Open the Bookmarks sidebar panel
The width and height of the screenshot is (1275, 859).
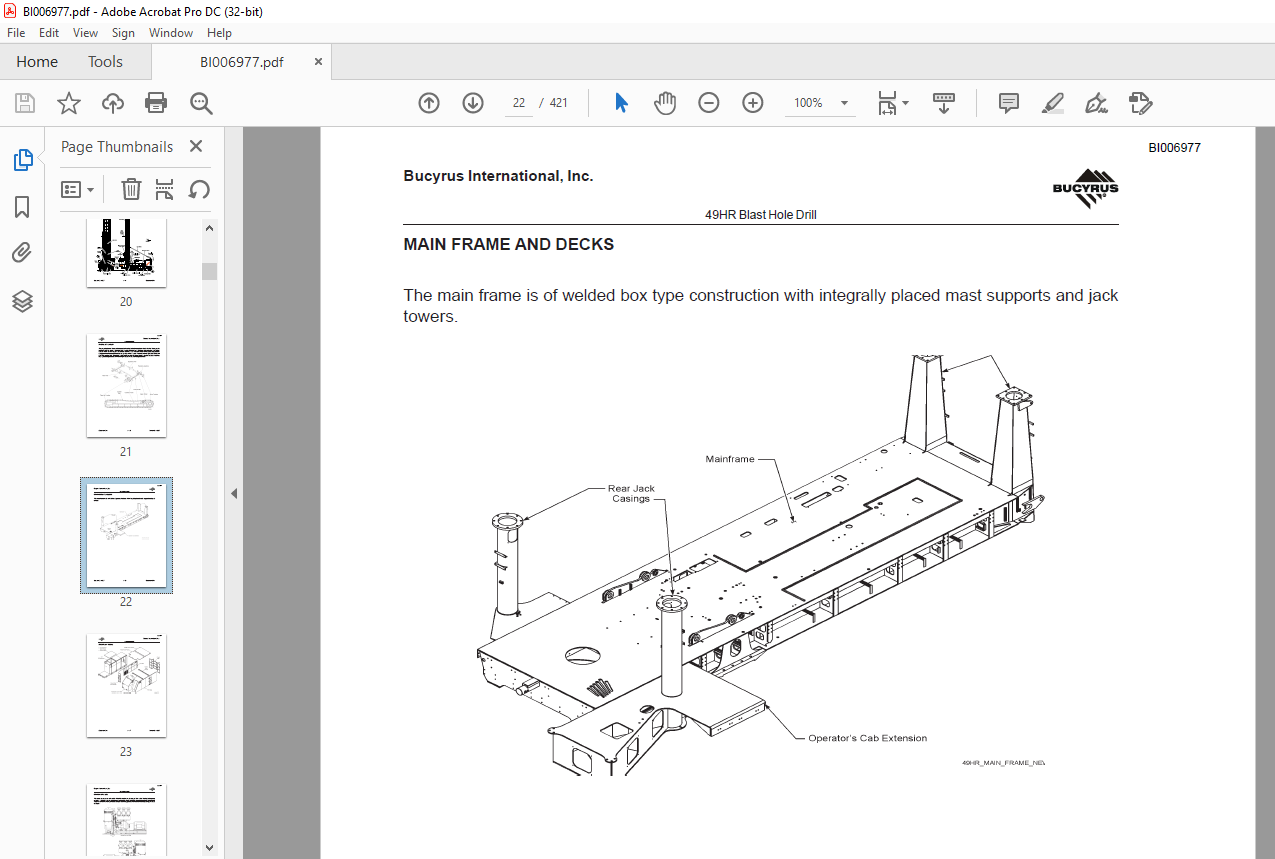(x=22, y=207)
